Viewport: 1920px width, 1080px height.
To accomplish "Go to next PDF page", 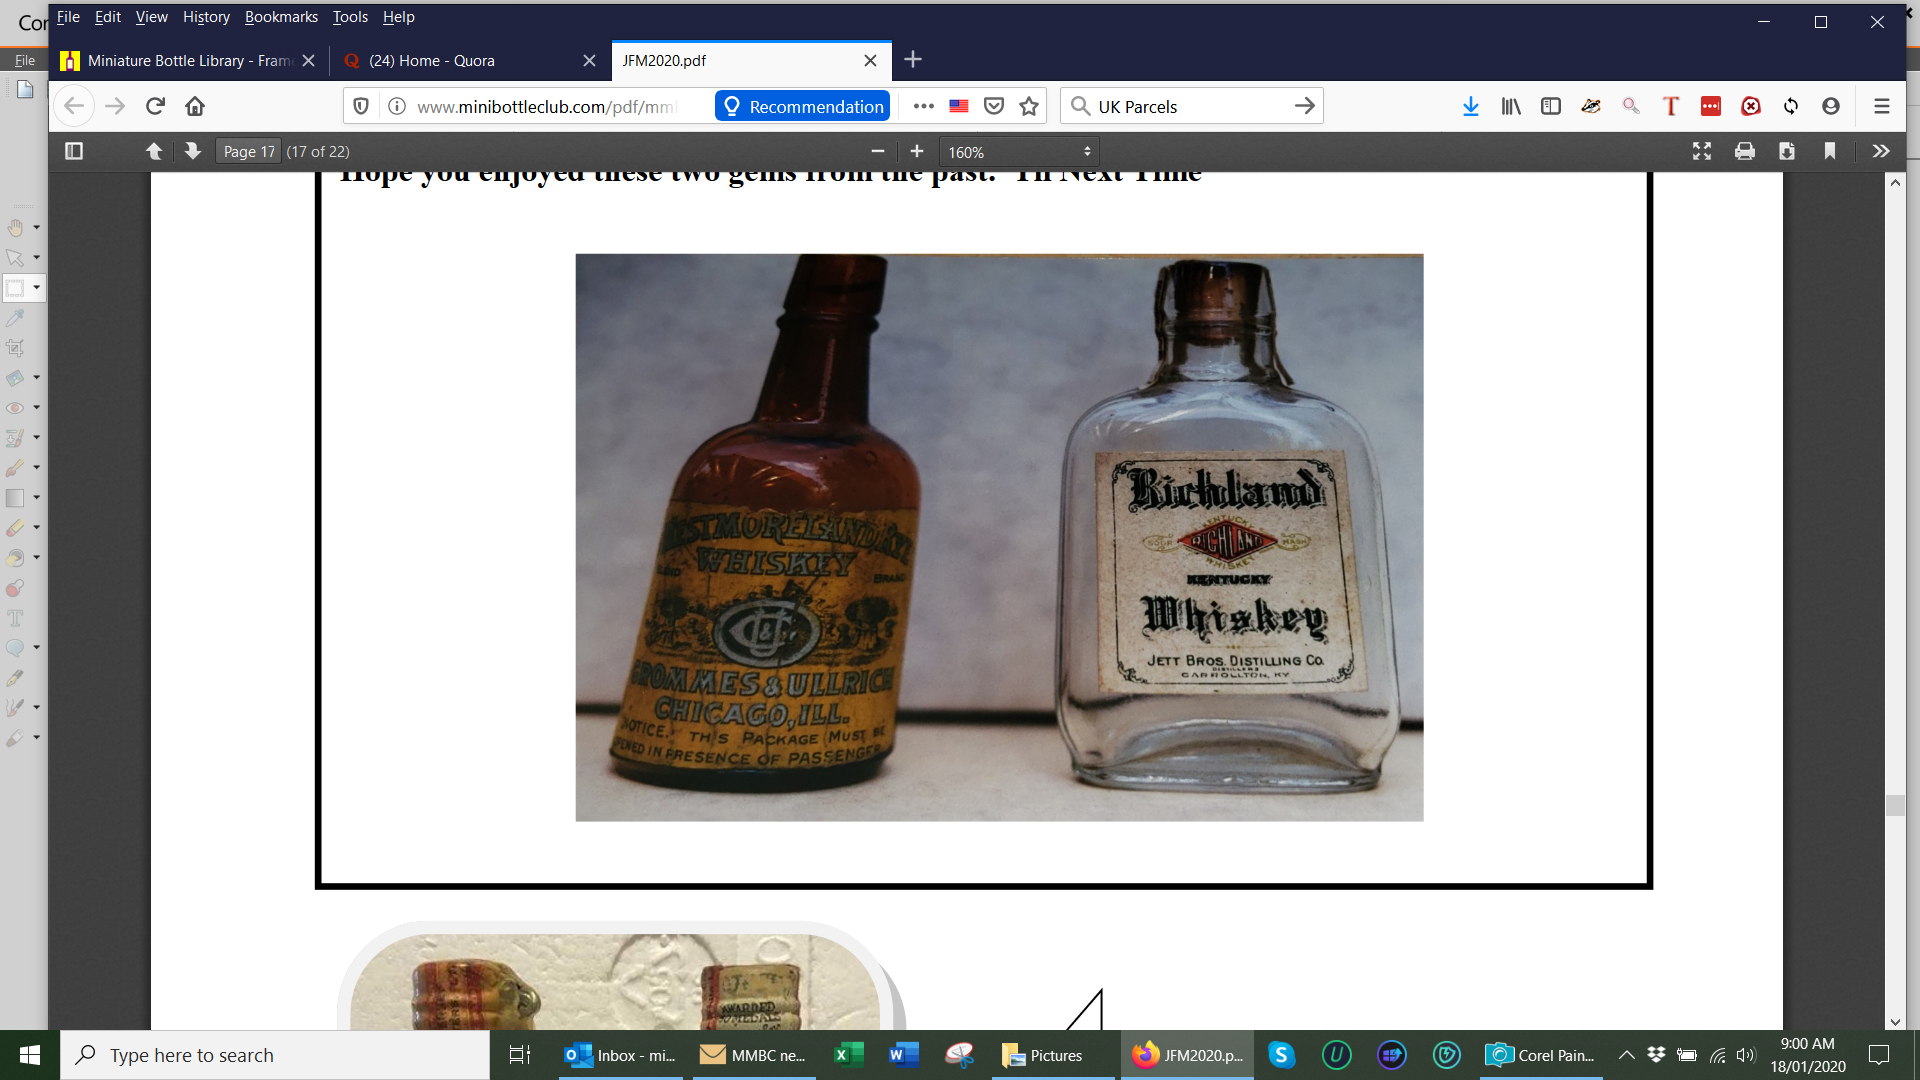I will 193,151.
